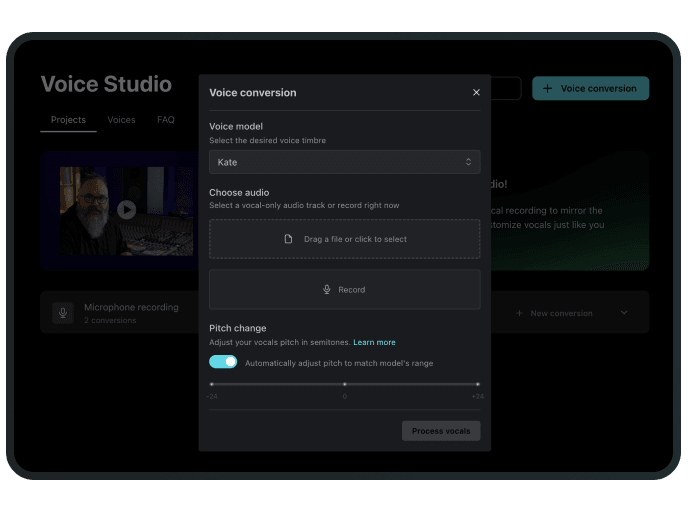Viewport: 688px width, 508px height.
Task: Play the tutorial video thumbnail
Action: click(126, 210)
